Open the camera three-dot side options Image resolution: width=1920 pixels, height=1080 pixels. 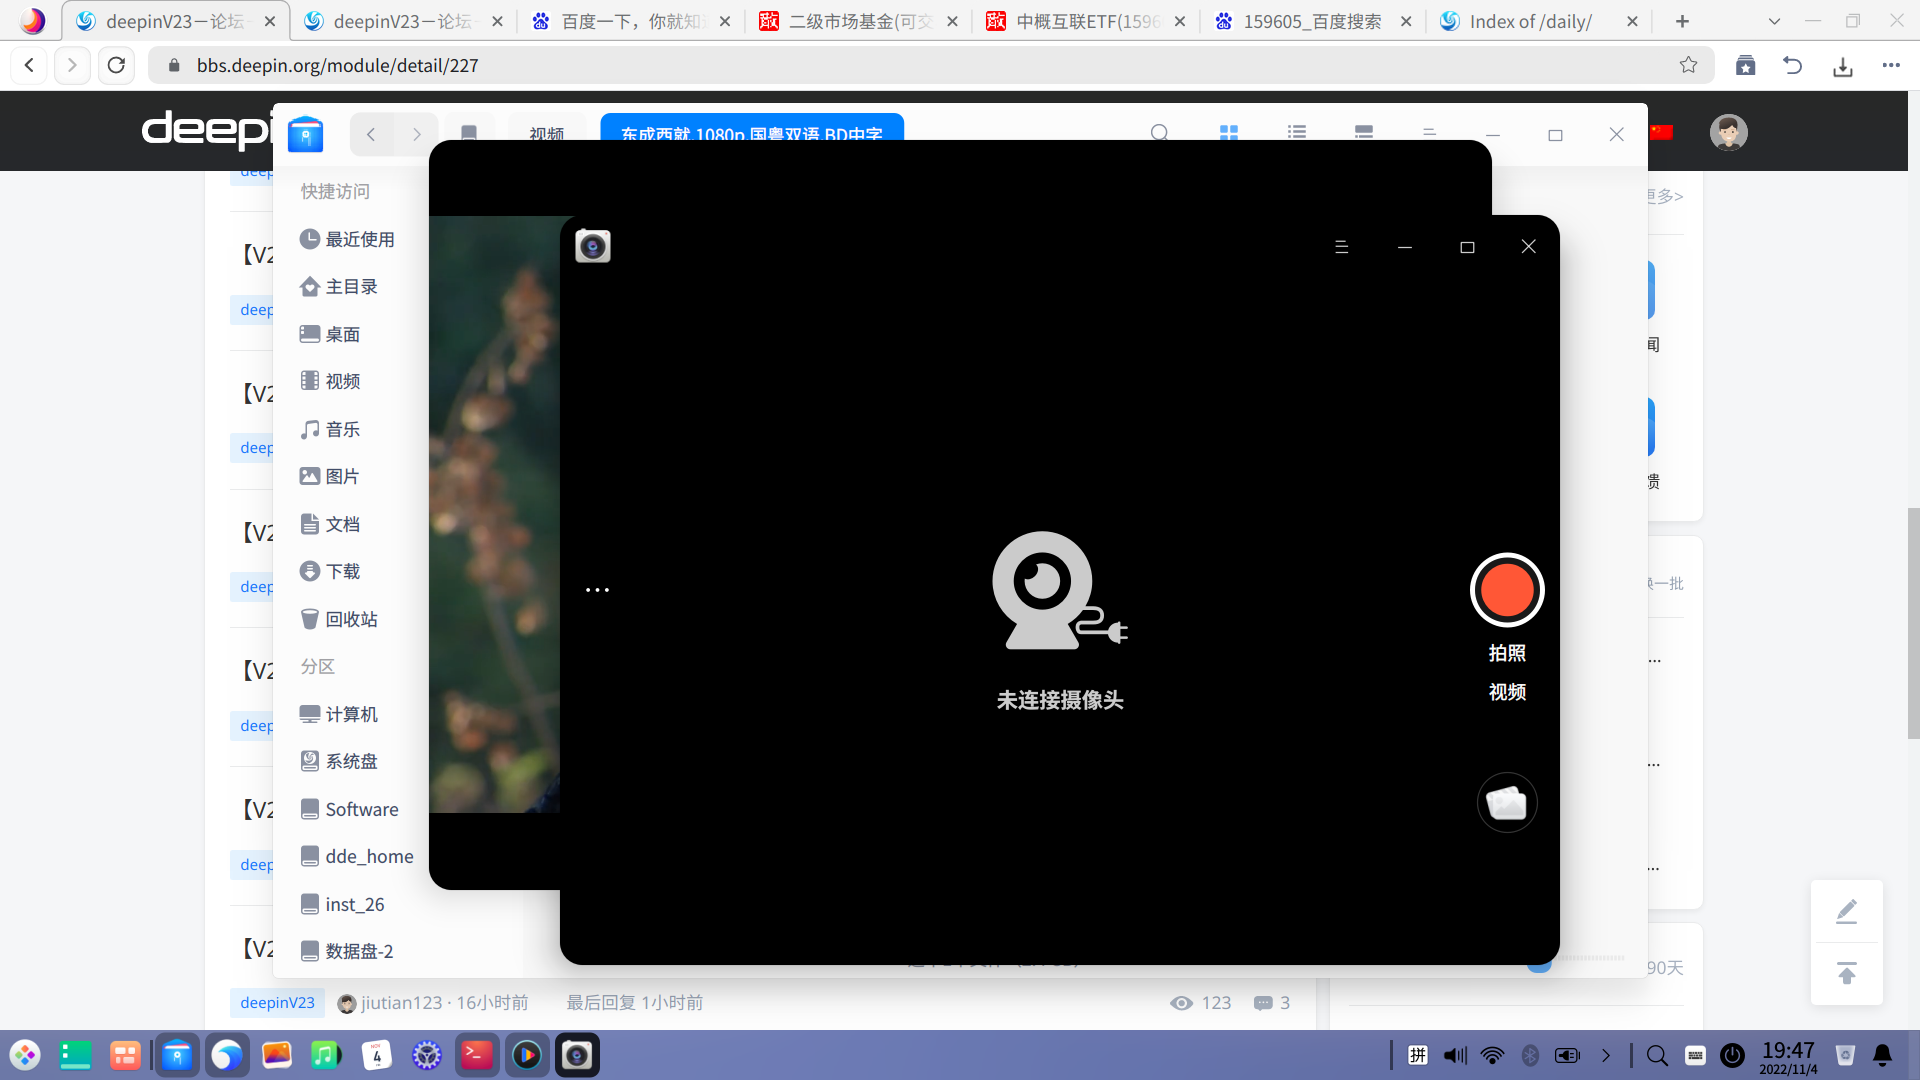click(597, 590)
